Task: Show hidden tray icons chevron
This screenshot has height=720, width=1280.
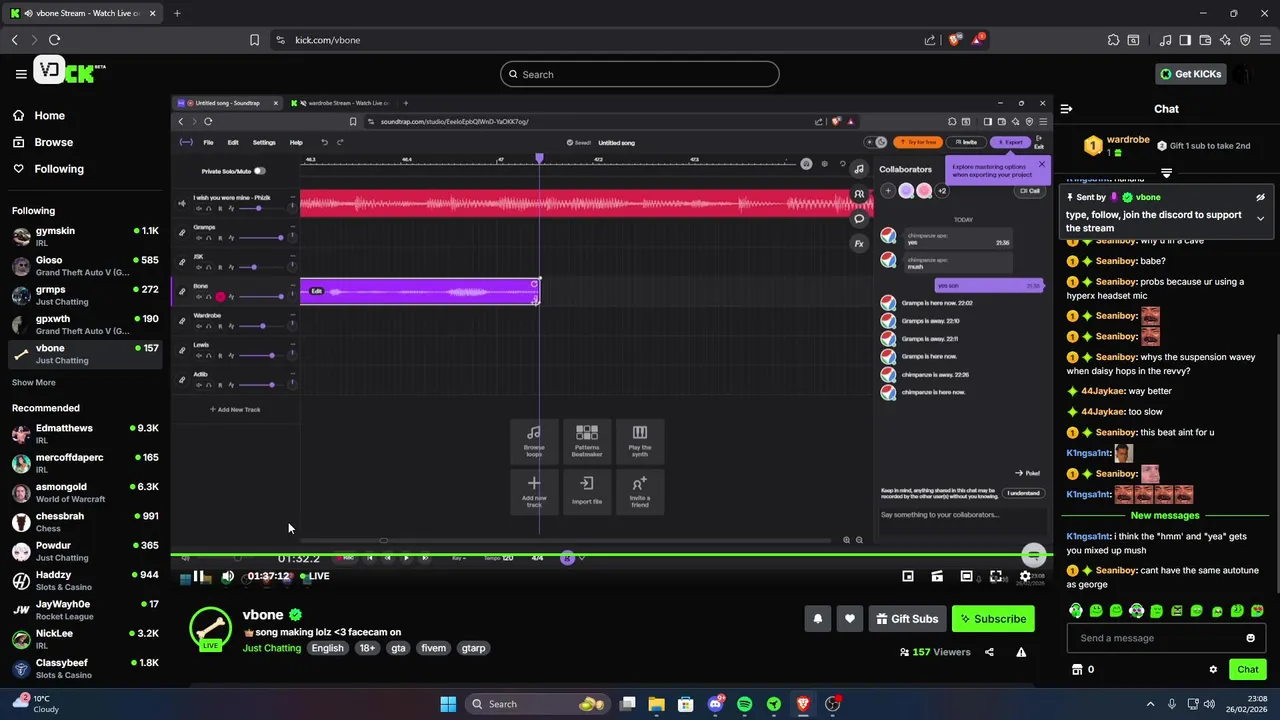Action: (x=1150, y=704)
